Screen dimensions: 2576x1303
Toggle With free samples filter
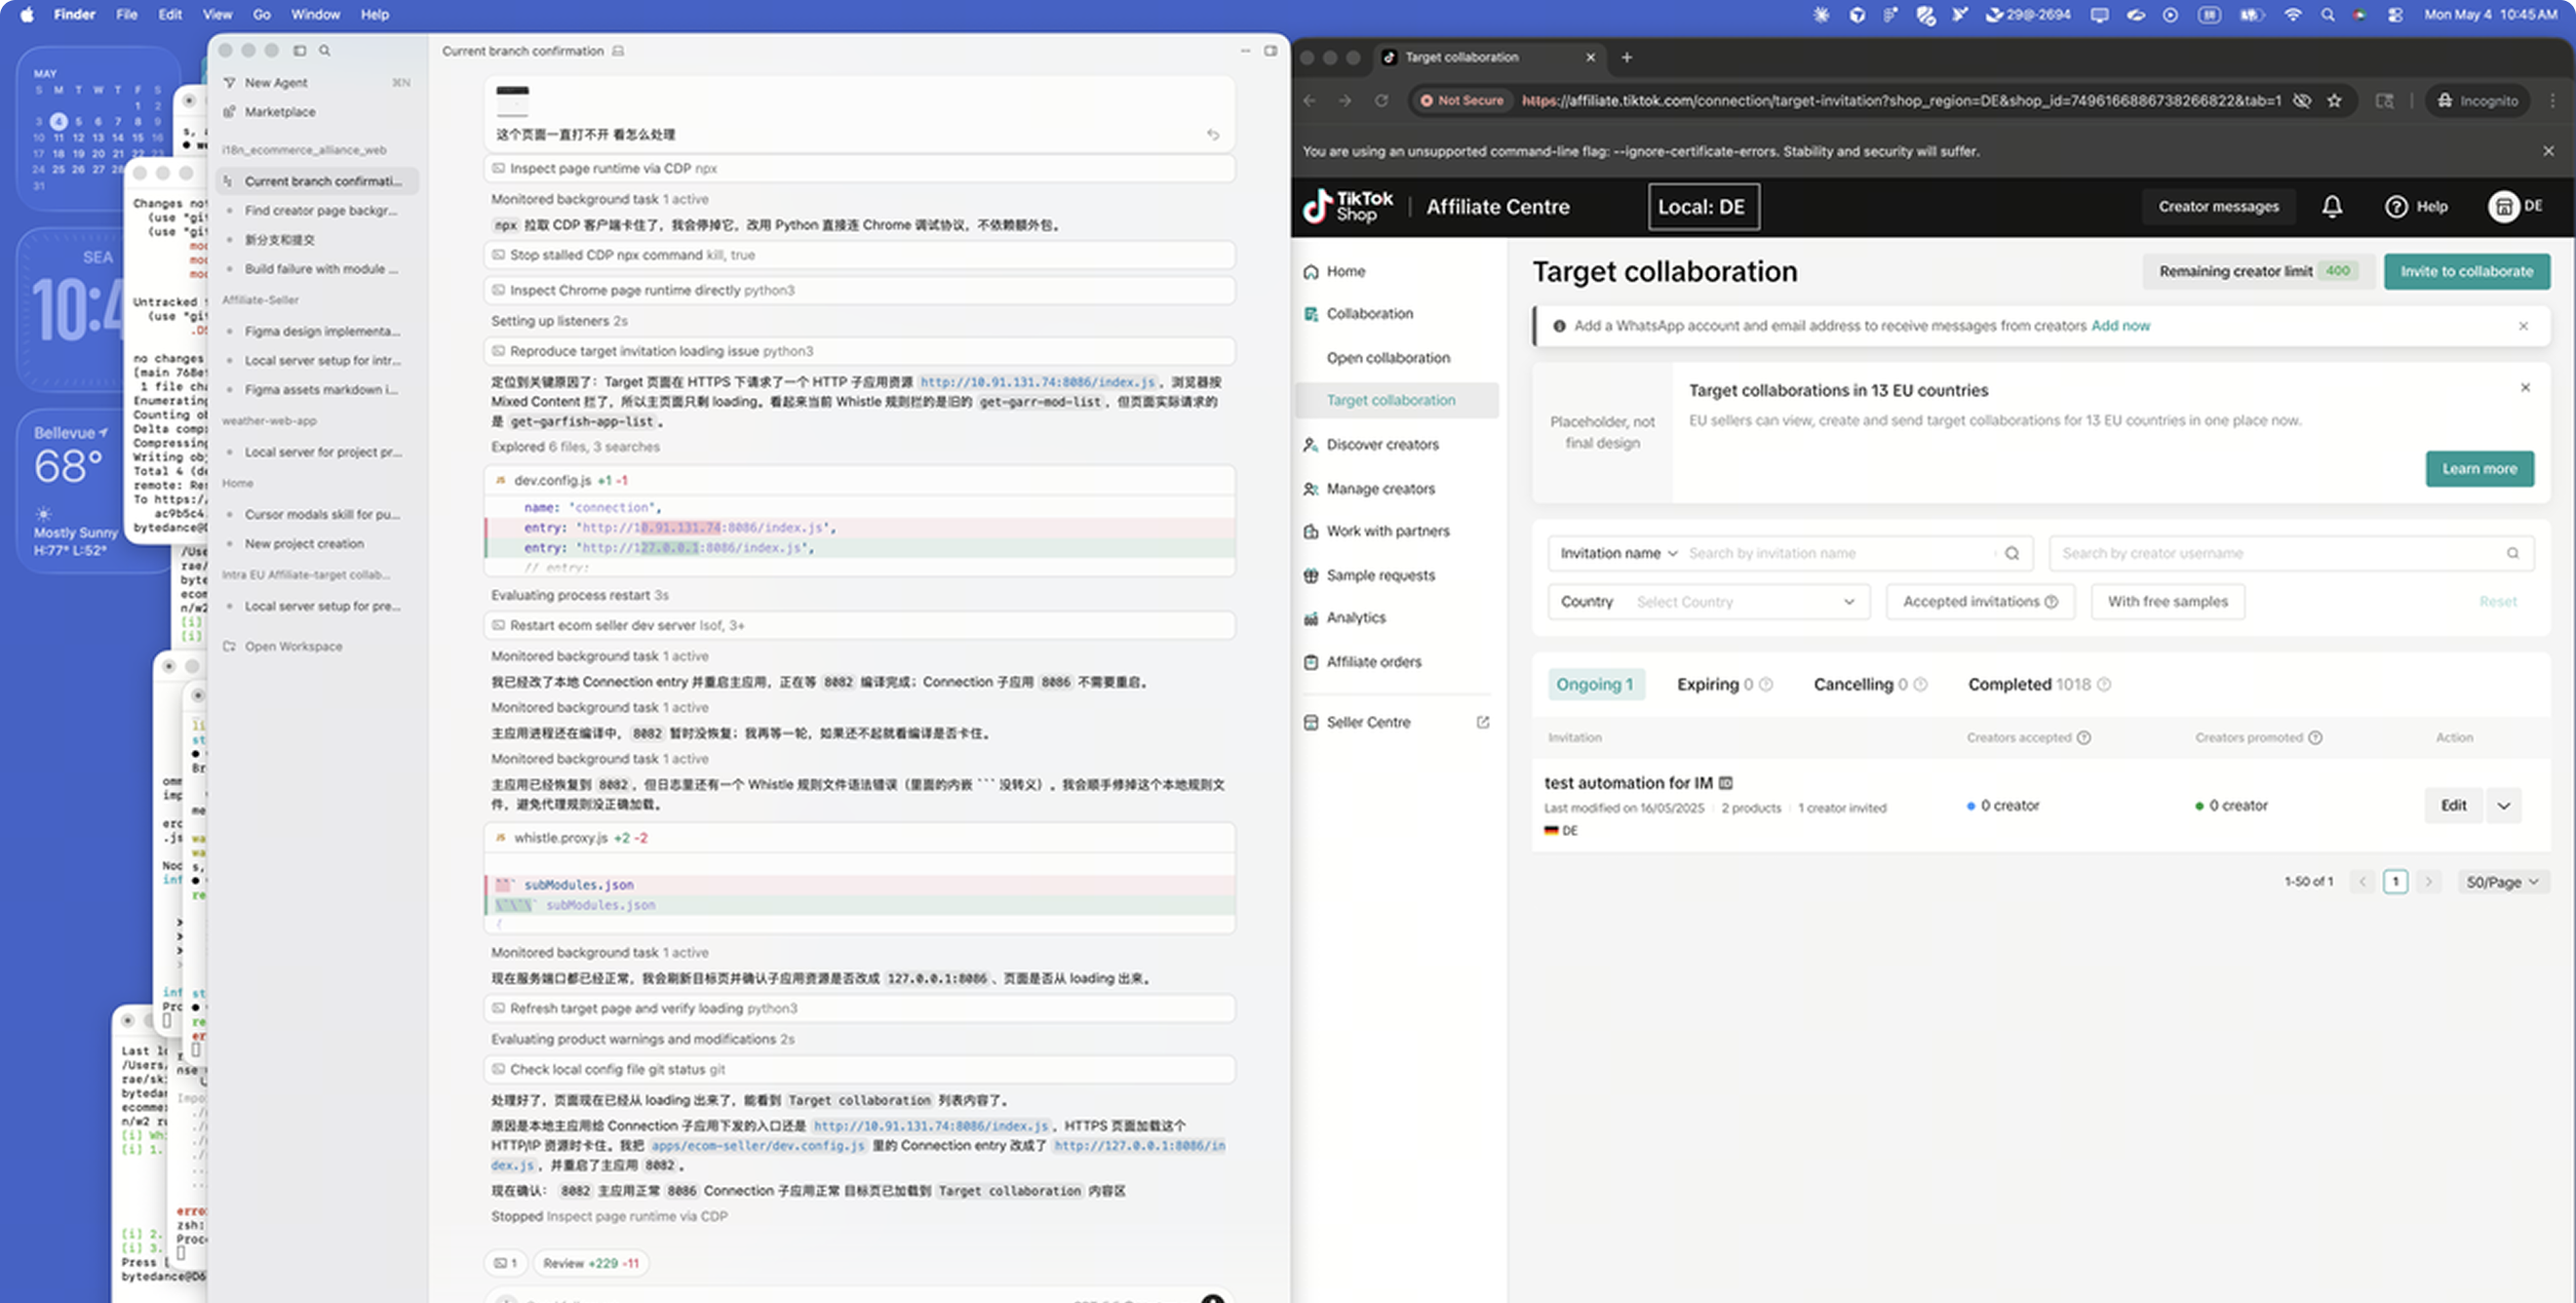tap(2167, 602)
